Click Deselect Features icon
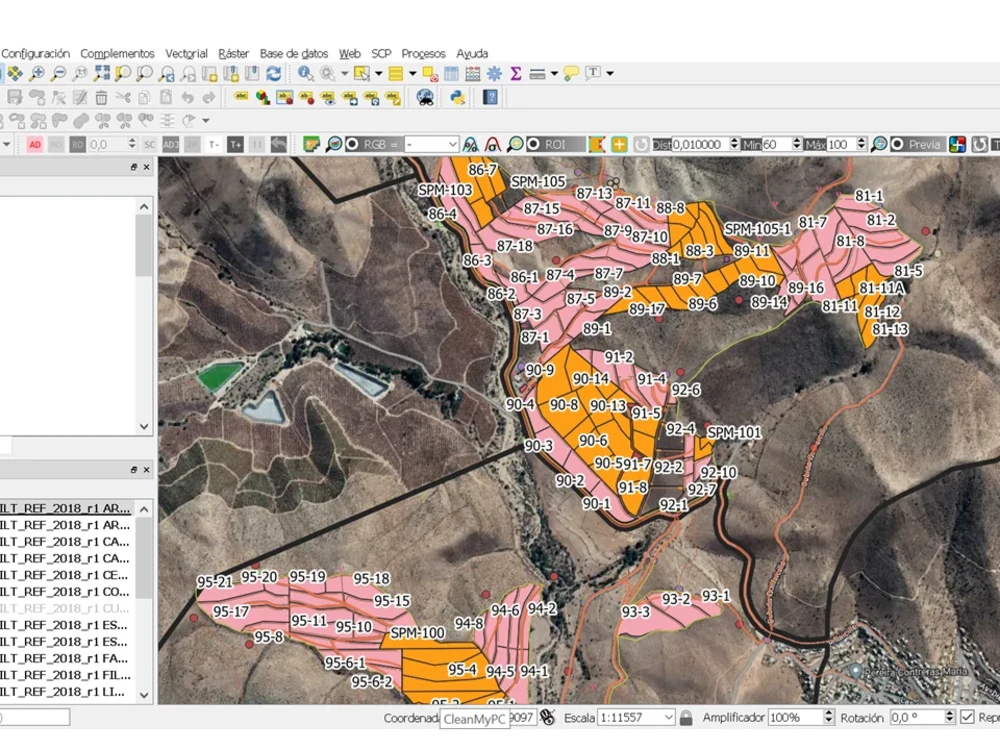 [x=430, y=73]
